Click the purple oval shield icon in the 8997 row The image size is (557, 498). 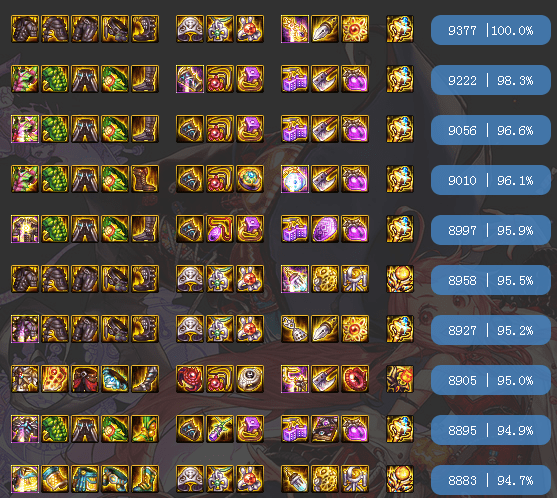[325, 229]
